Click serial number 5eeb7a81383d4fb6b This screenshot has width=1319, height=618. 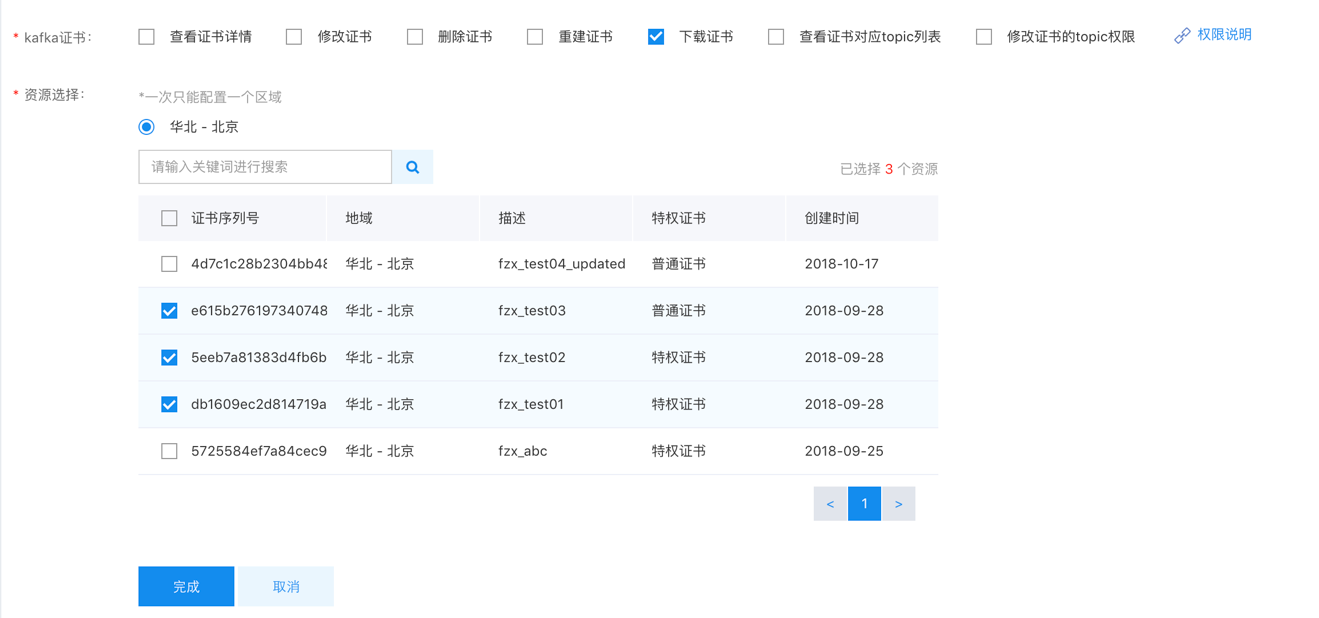[259, 357]
